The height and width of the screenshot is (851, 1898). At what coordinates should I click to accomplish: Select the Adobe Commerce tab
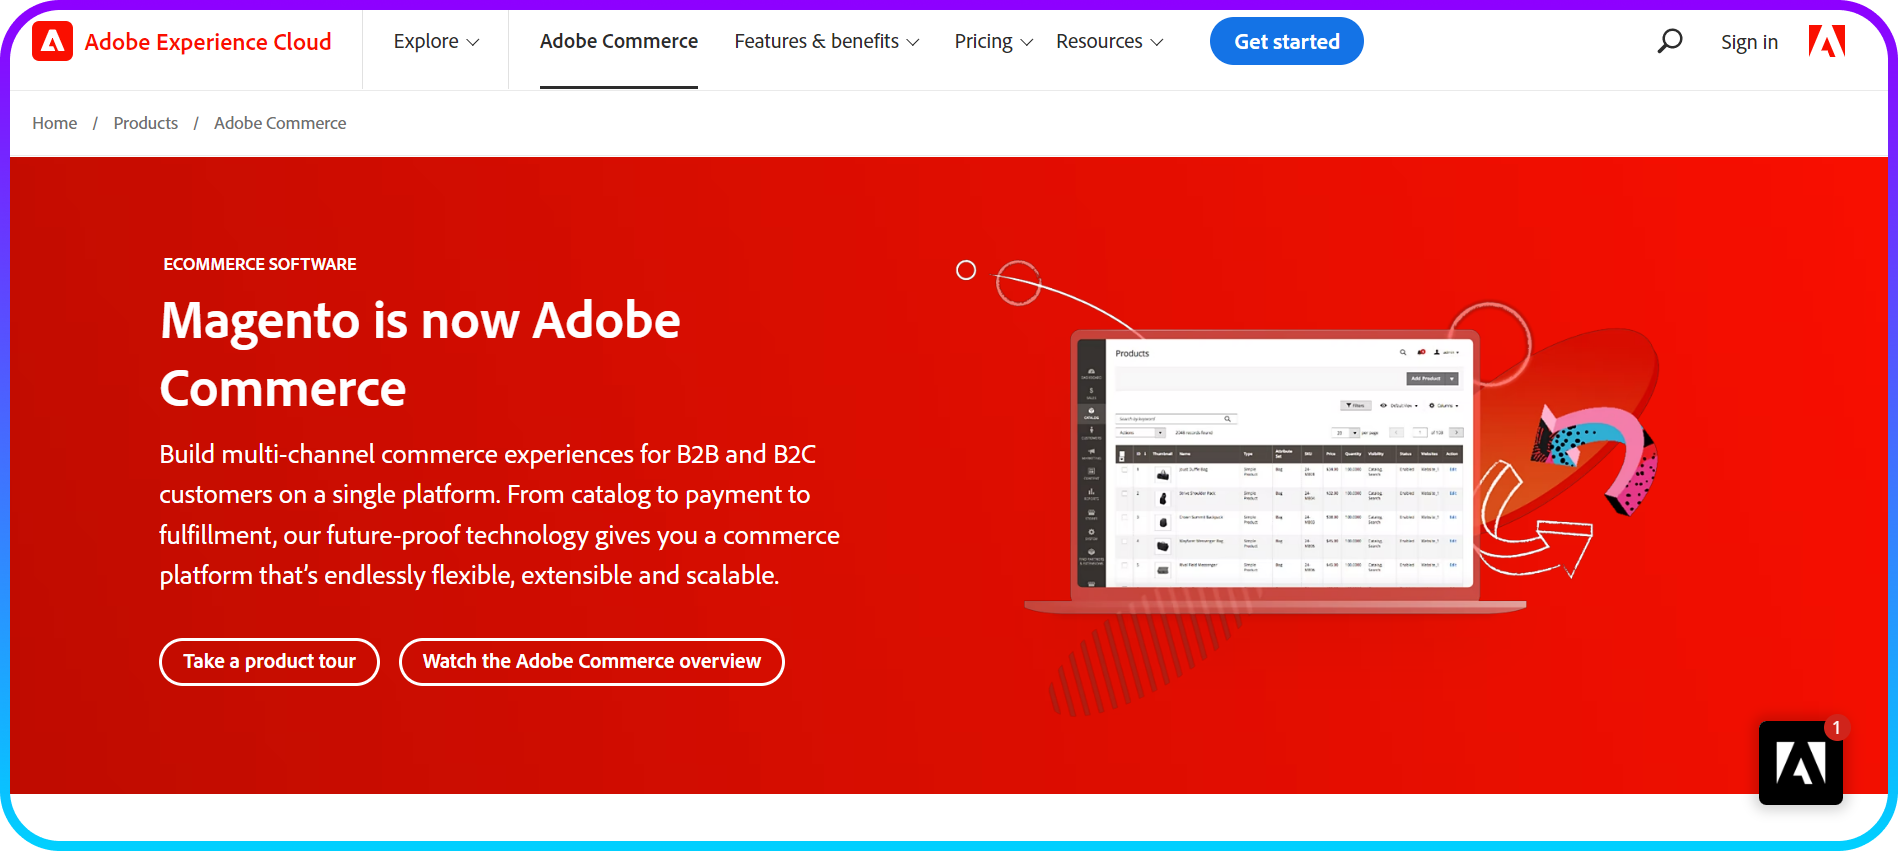coord(619,41)
